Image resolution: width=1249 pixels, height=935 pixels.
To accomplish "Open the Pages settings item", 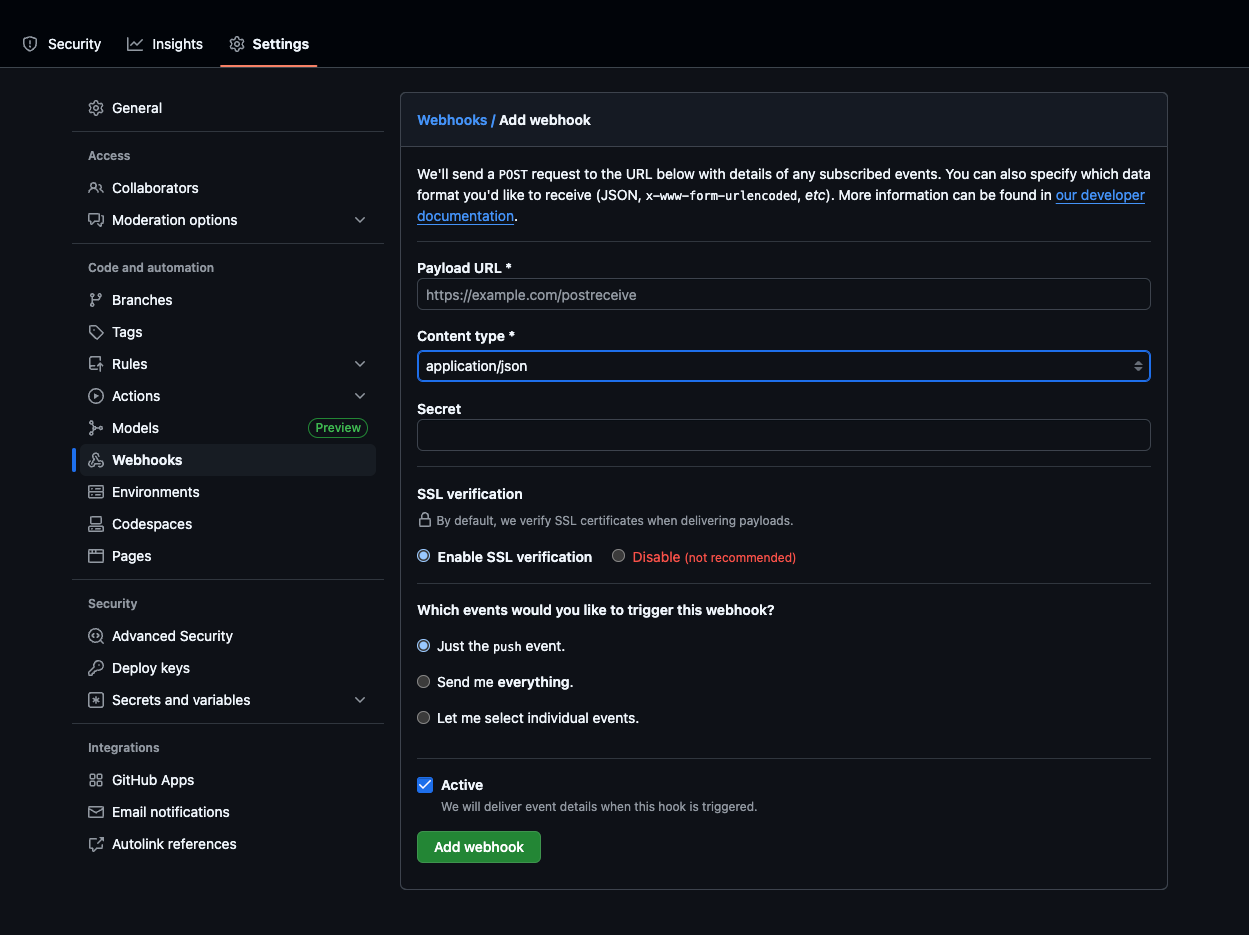I will 228,556.
